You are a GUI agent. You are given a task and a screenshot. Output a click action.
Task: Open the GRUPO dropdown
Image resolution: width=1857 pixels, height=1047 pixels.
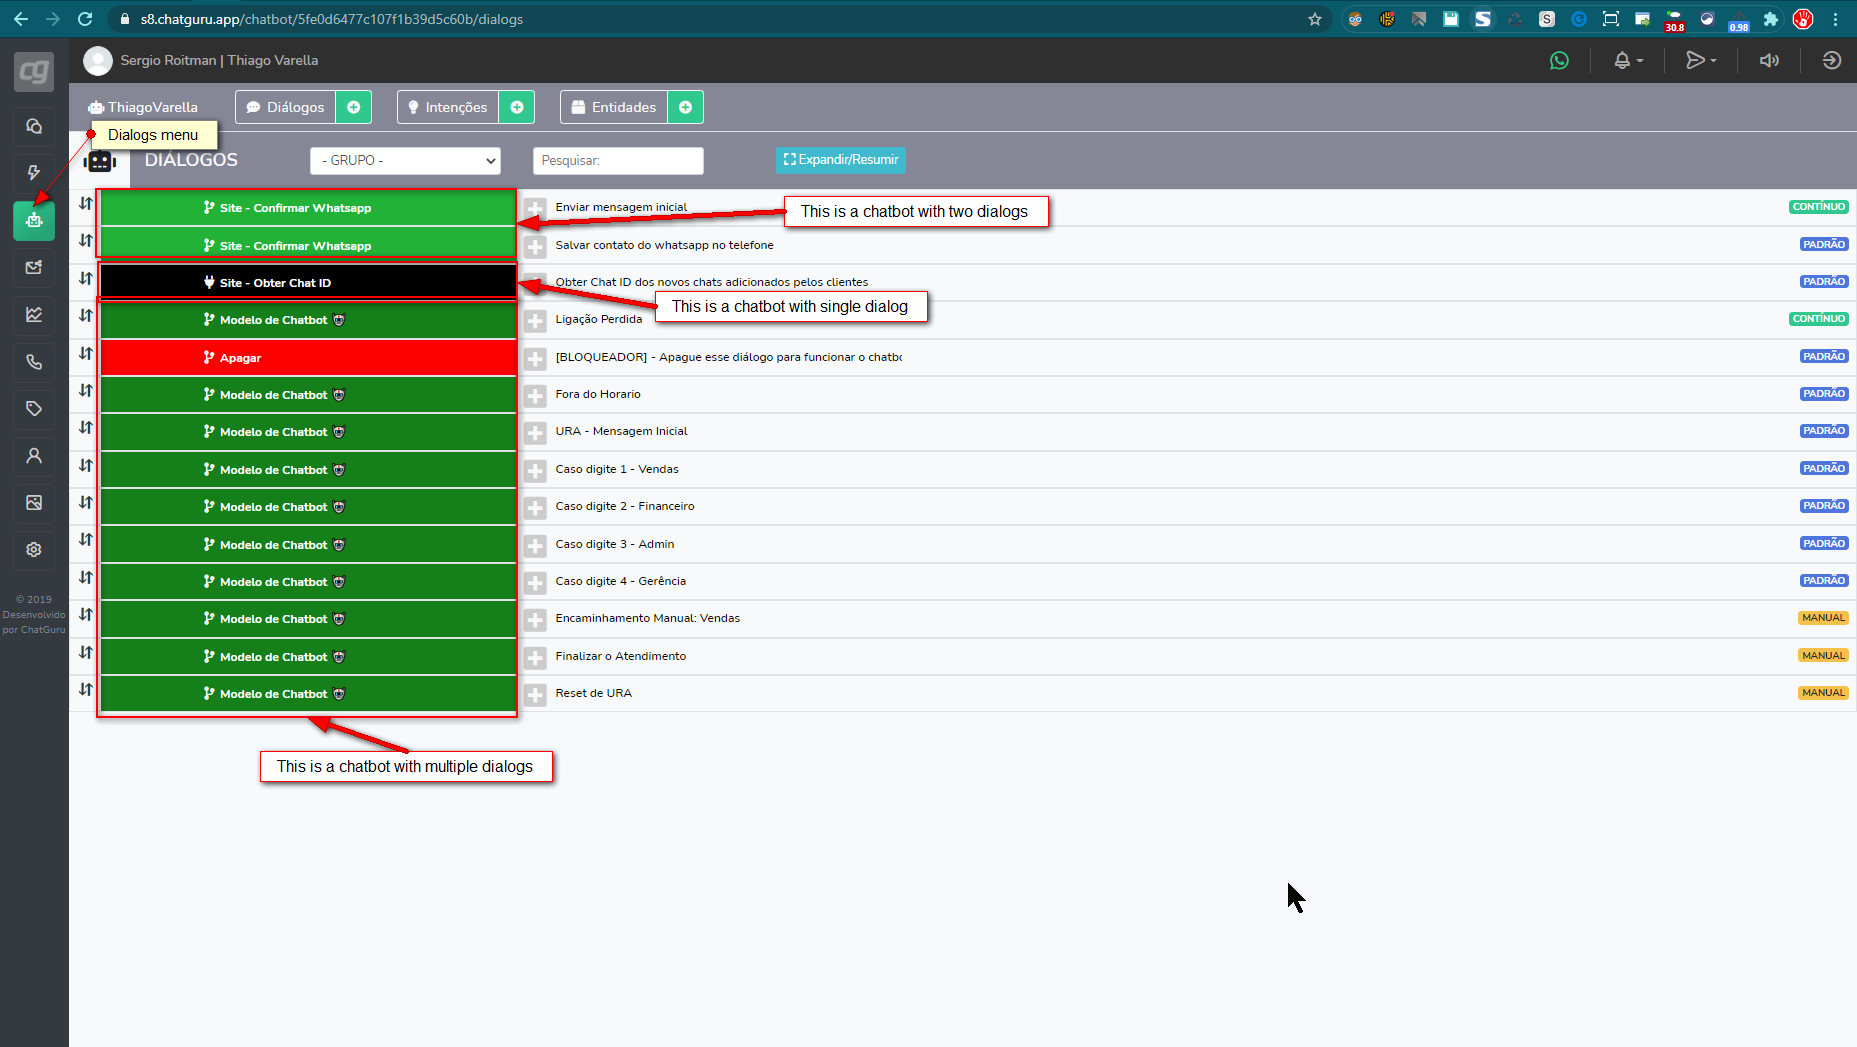click(x=405, y=160)
